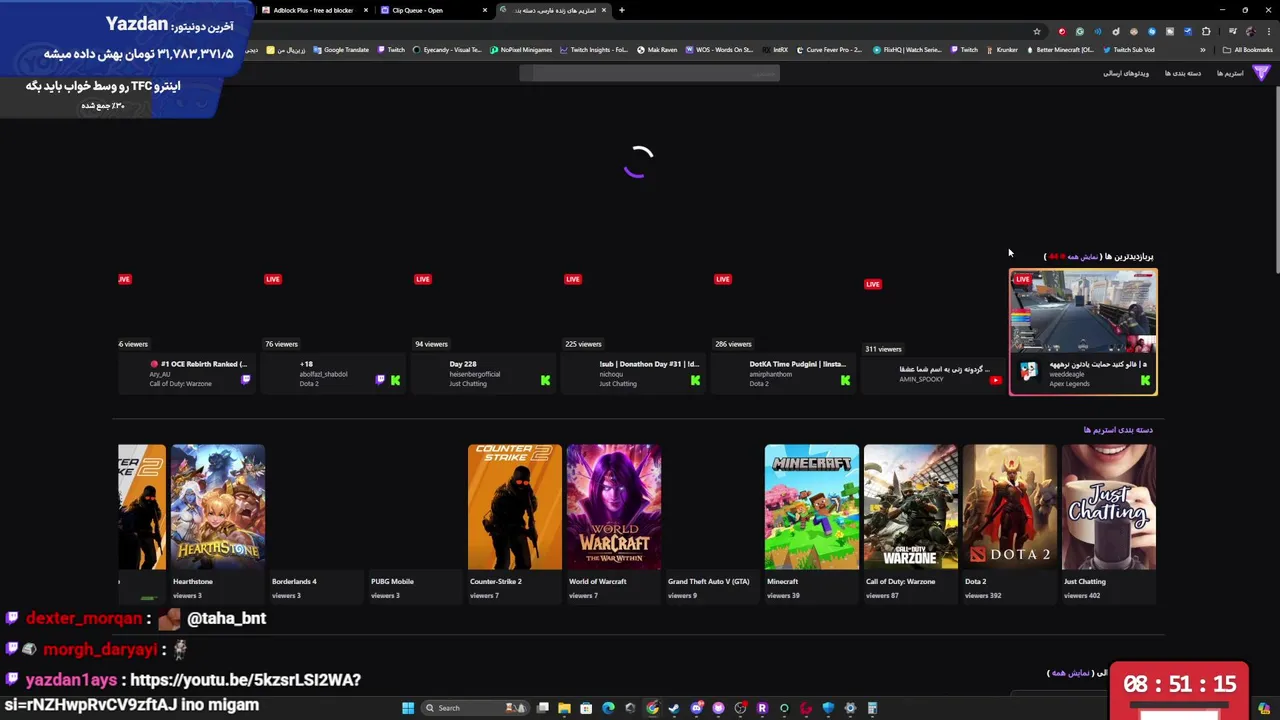This screenshot has width=1280, height=720.
Task: Select the Just Chatting category cover
Action: tap(1108, 507)
